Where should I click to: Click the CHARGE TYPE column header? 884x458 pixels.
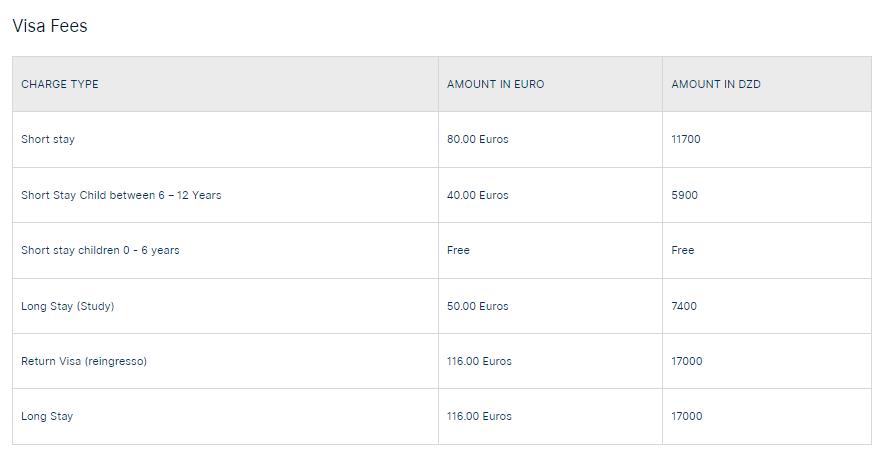60,84
